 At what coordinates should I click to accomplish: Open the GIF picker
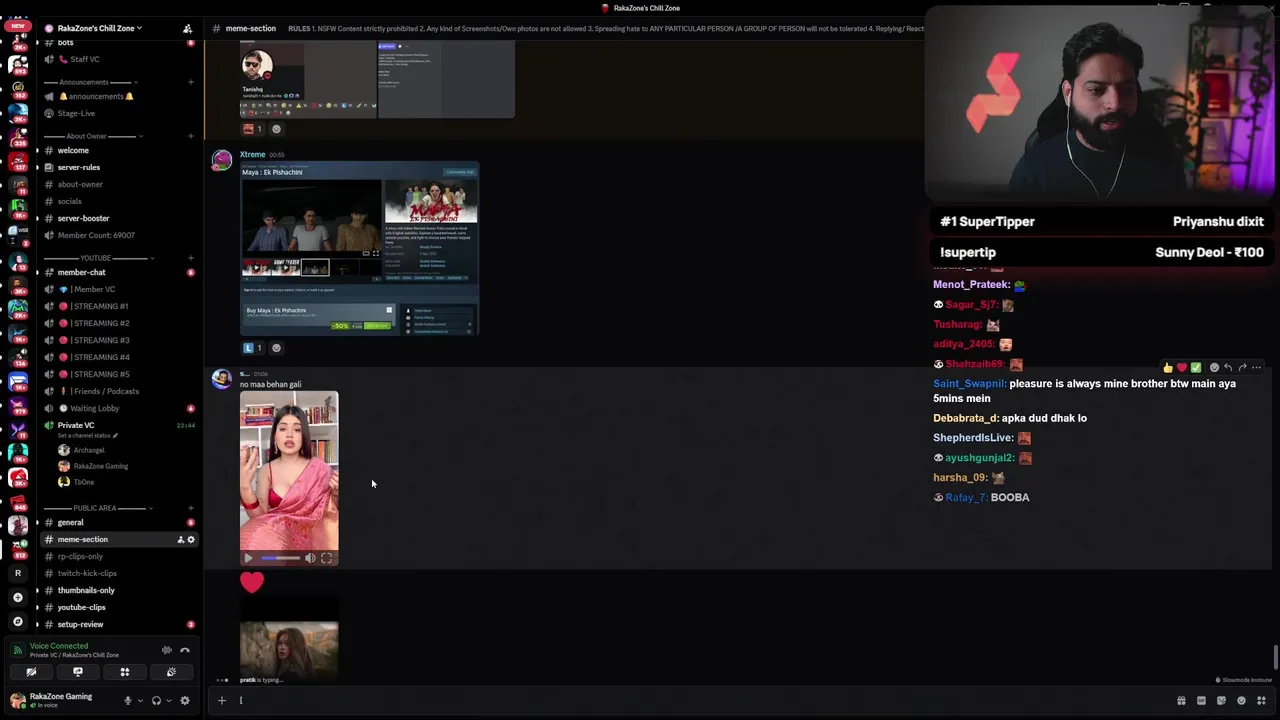1201,700
